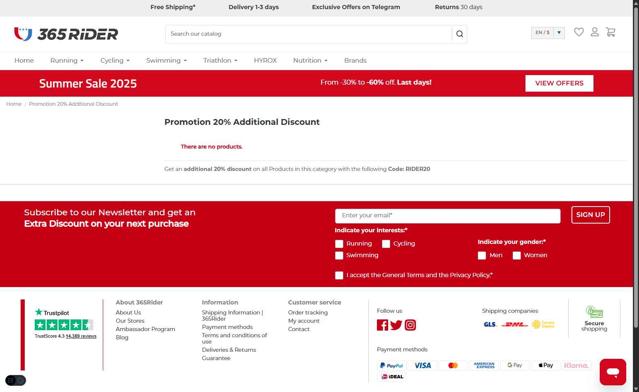Expand the Cycling menu

[x=115, y=60]
